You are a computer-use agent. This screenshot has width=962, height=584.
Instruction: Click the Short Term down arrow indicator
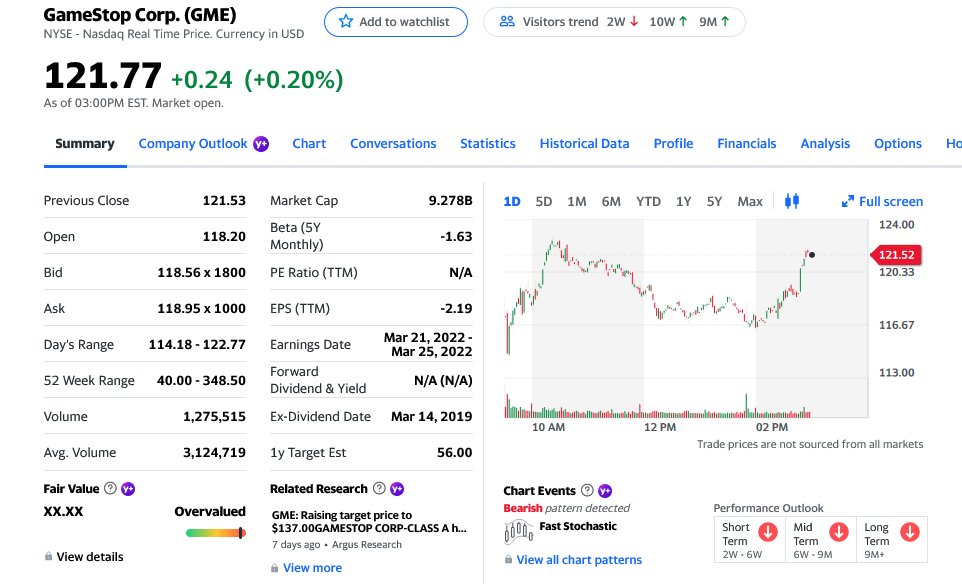(x=768, y=532)
